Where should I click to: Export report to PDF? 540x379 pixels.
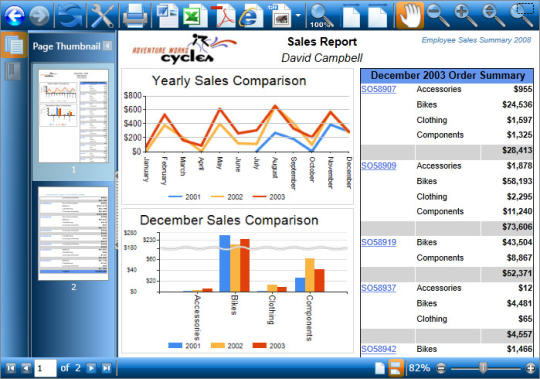pyautogui.click(x=223, y=15)
